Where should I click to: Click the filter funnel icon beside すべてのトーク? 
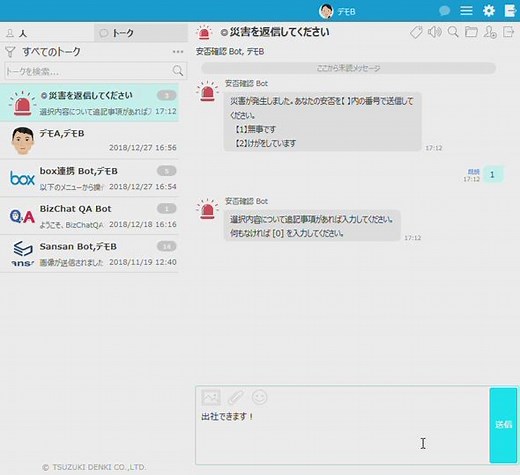pos(10,52)
